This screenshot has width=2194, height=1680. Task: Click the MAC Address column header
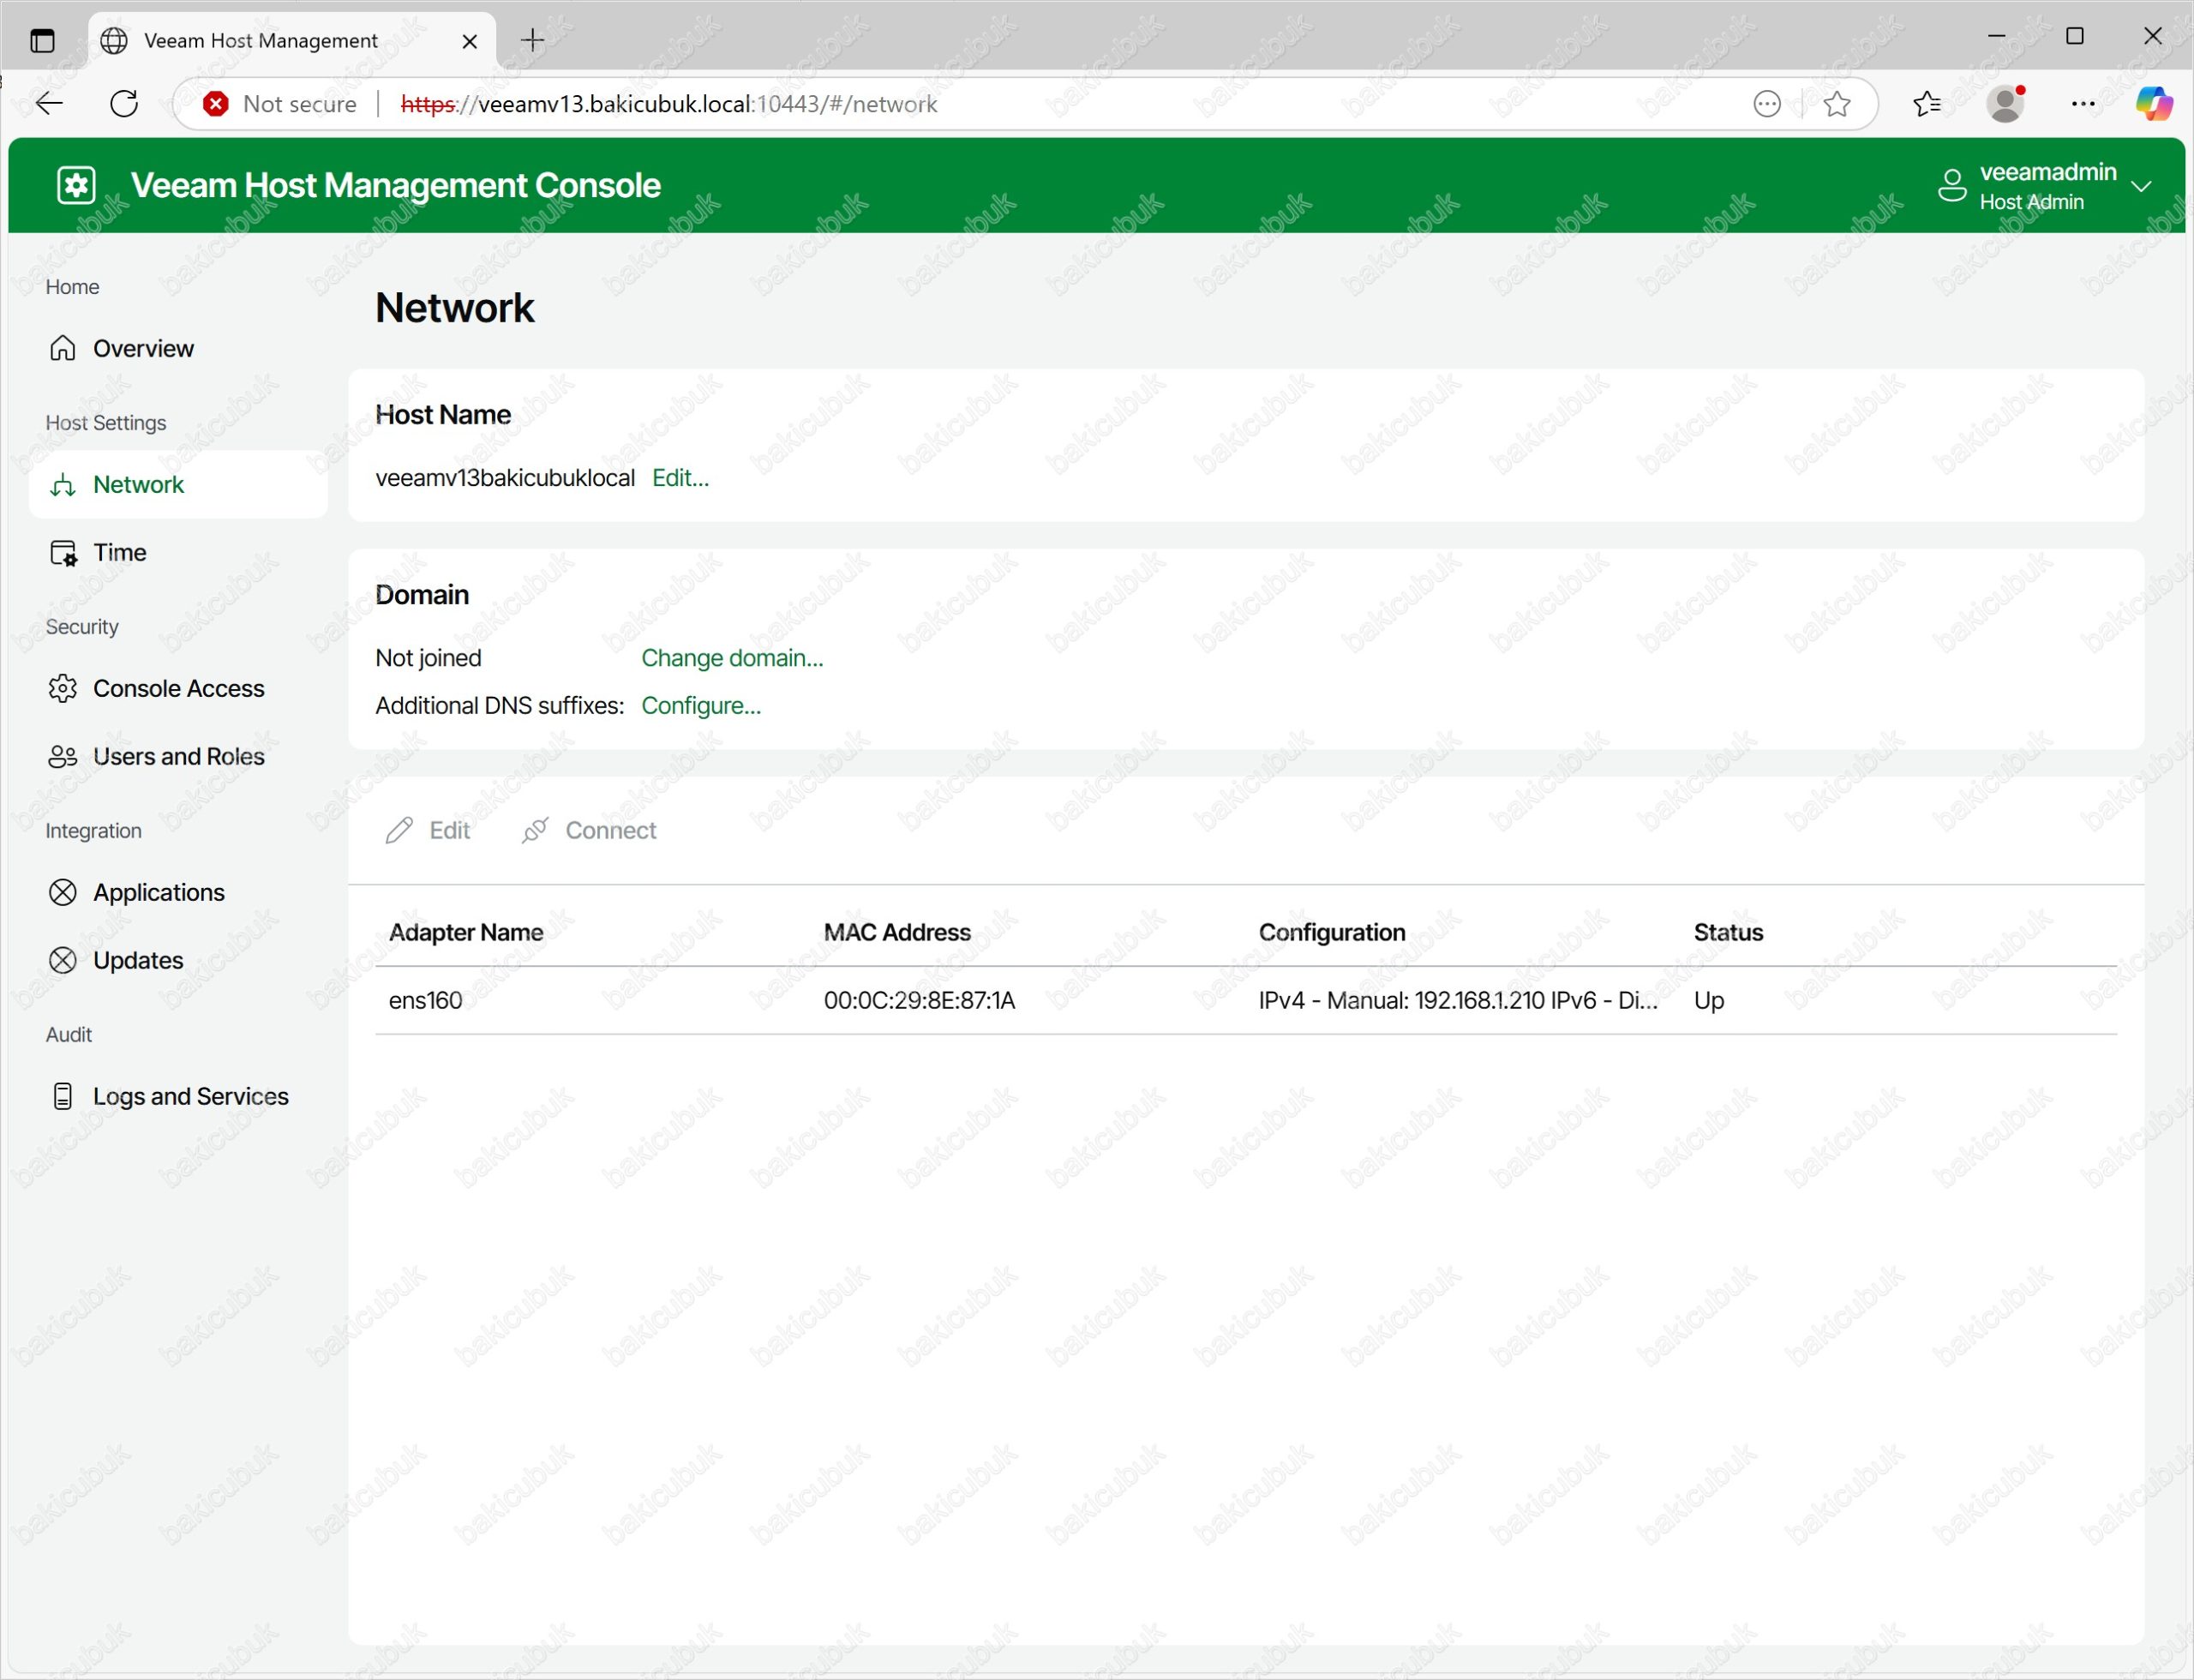tap(897, 933)
